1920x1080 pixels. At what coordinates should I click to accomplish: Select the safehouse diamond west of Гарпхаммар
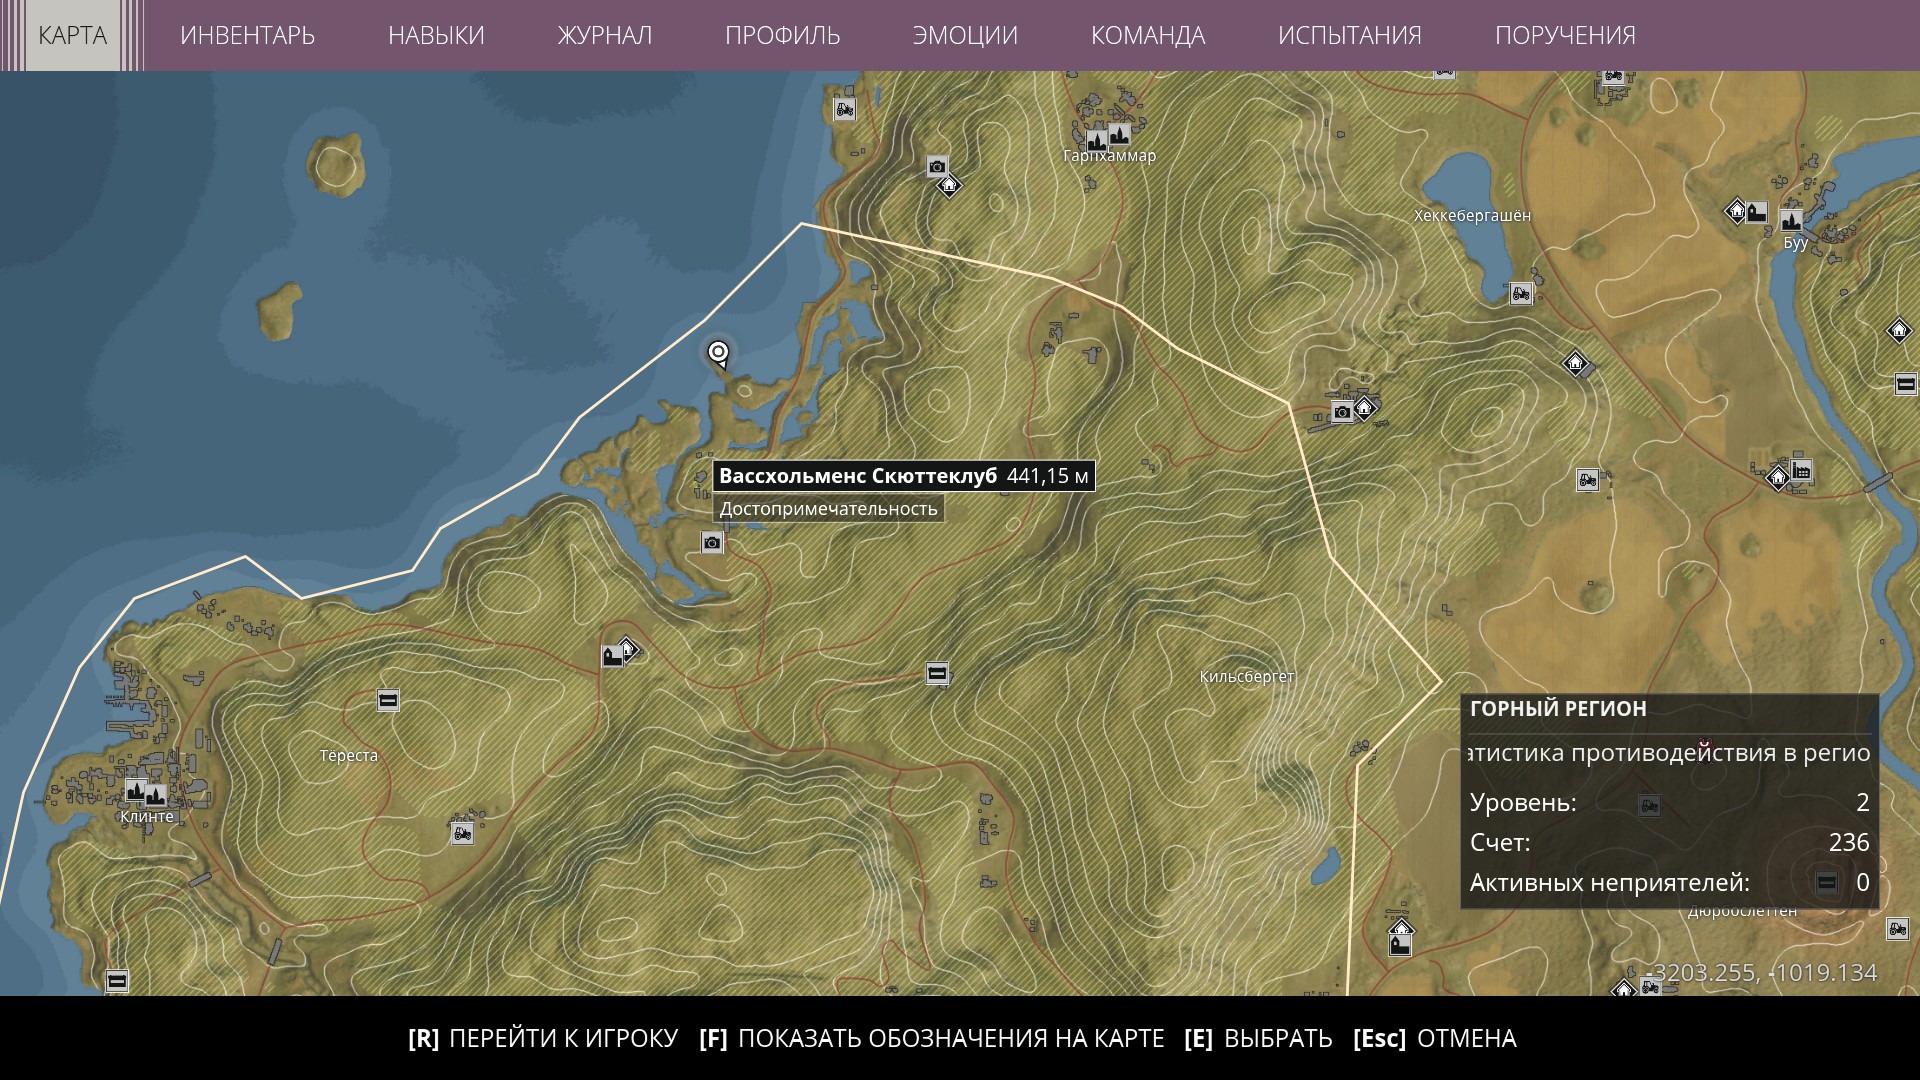(x=949, y=185)
